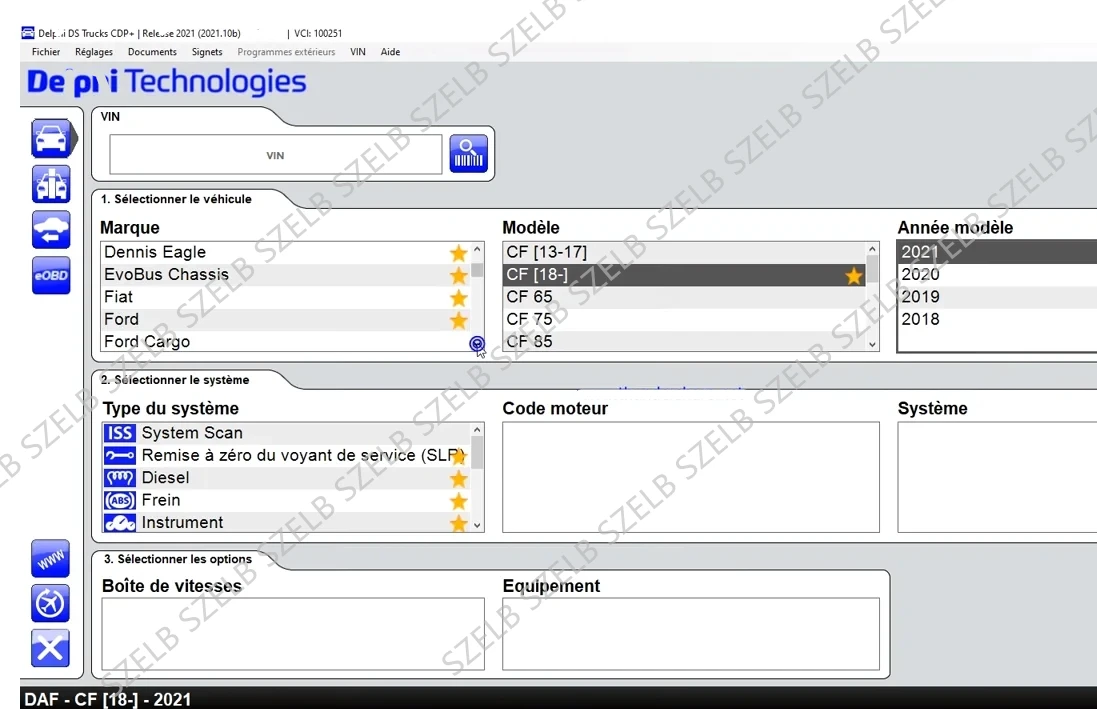Image resolution: width=1097 pixels, height=709 pixels.
Task: Click the two-cars comparison sidebar icon
Action: (x=51, y=184)
